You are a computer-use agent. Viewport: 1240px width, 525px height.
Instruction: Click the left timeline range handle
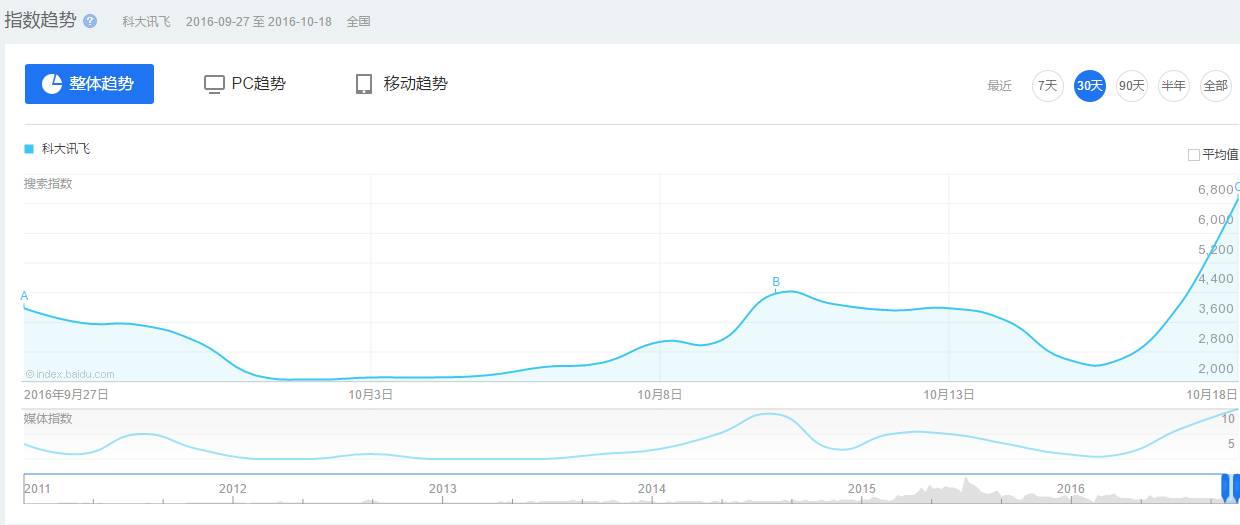pyautogui.click(x=1225, y=487)
